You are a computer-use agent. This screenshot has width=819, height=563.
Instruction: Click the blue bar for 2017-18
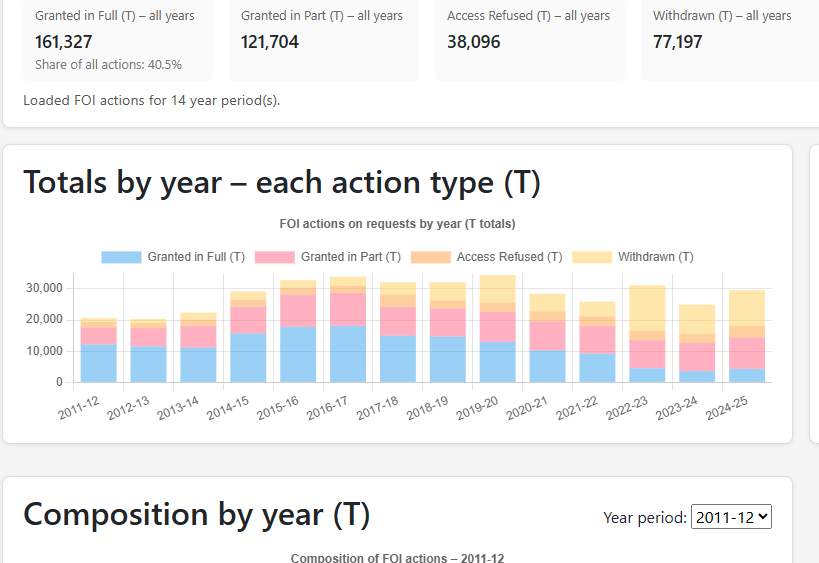point(398,359)
